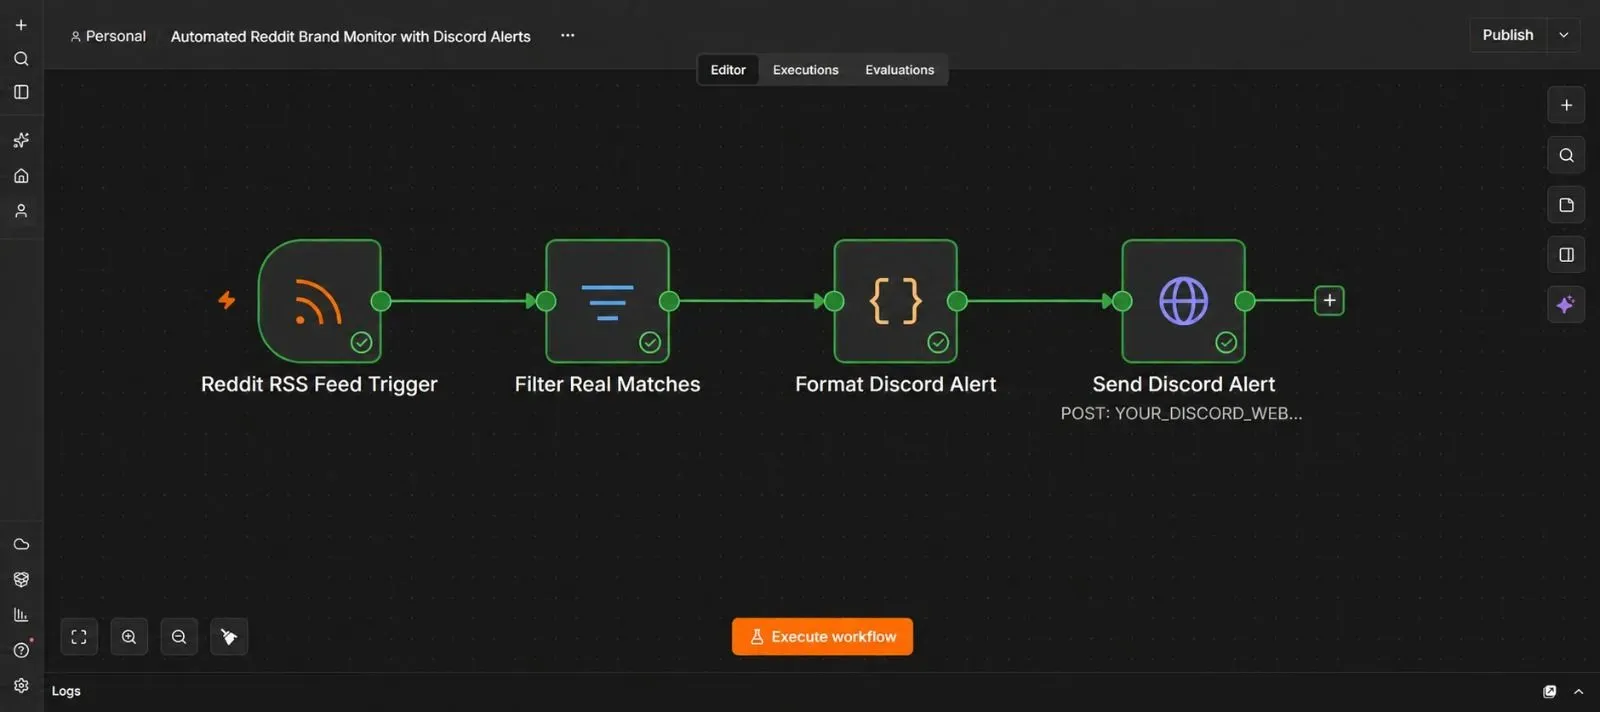Viewport: 1600px width, 712px height.
Task: Switch to the Executions tab
Action: (x=805, y=70)
